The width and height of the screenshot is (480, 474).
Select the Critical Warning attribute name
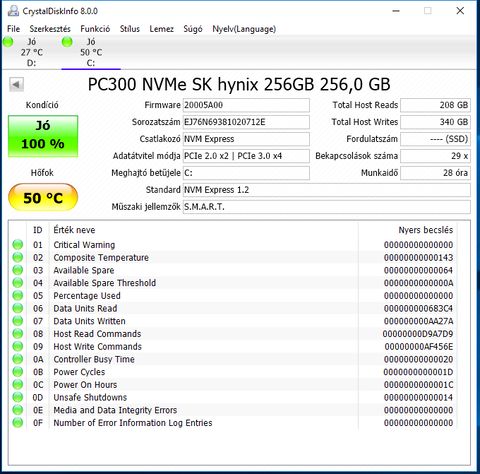(x=84, y=245)
